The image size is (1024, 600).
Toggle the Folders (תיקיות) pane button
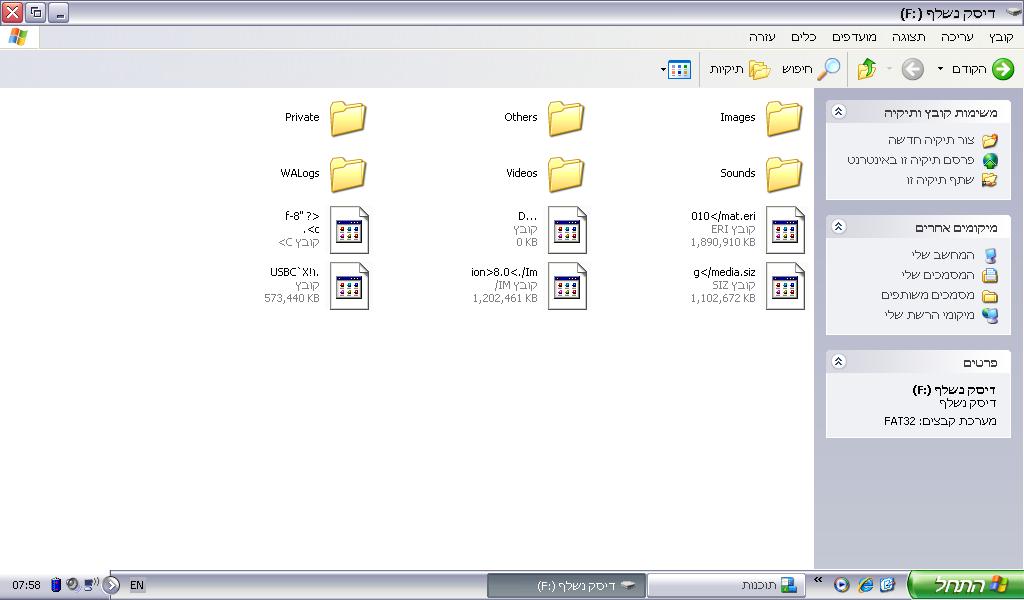760,69
